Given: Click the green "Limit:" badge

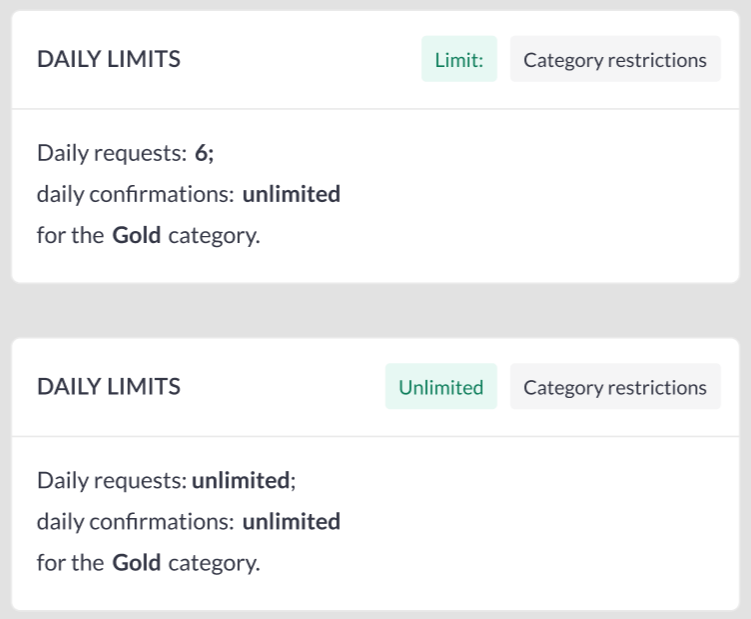Looking at the screenshot, I should (x=459, y=60).
